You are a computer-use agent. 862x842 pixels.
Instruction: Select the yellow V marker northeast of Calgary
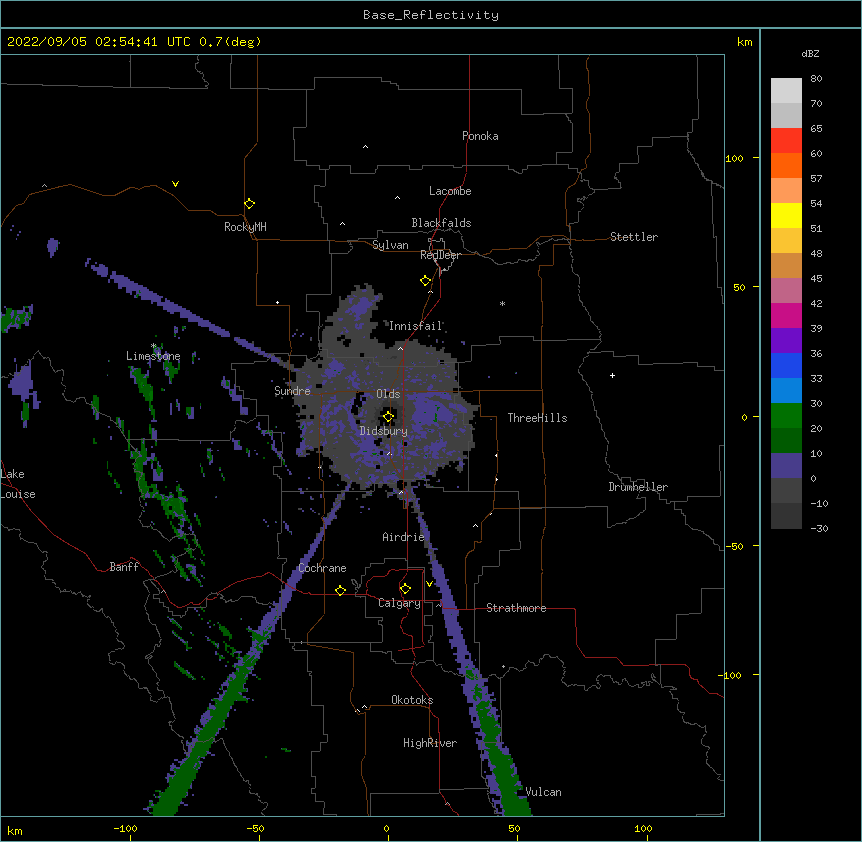point(429,584)
